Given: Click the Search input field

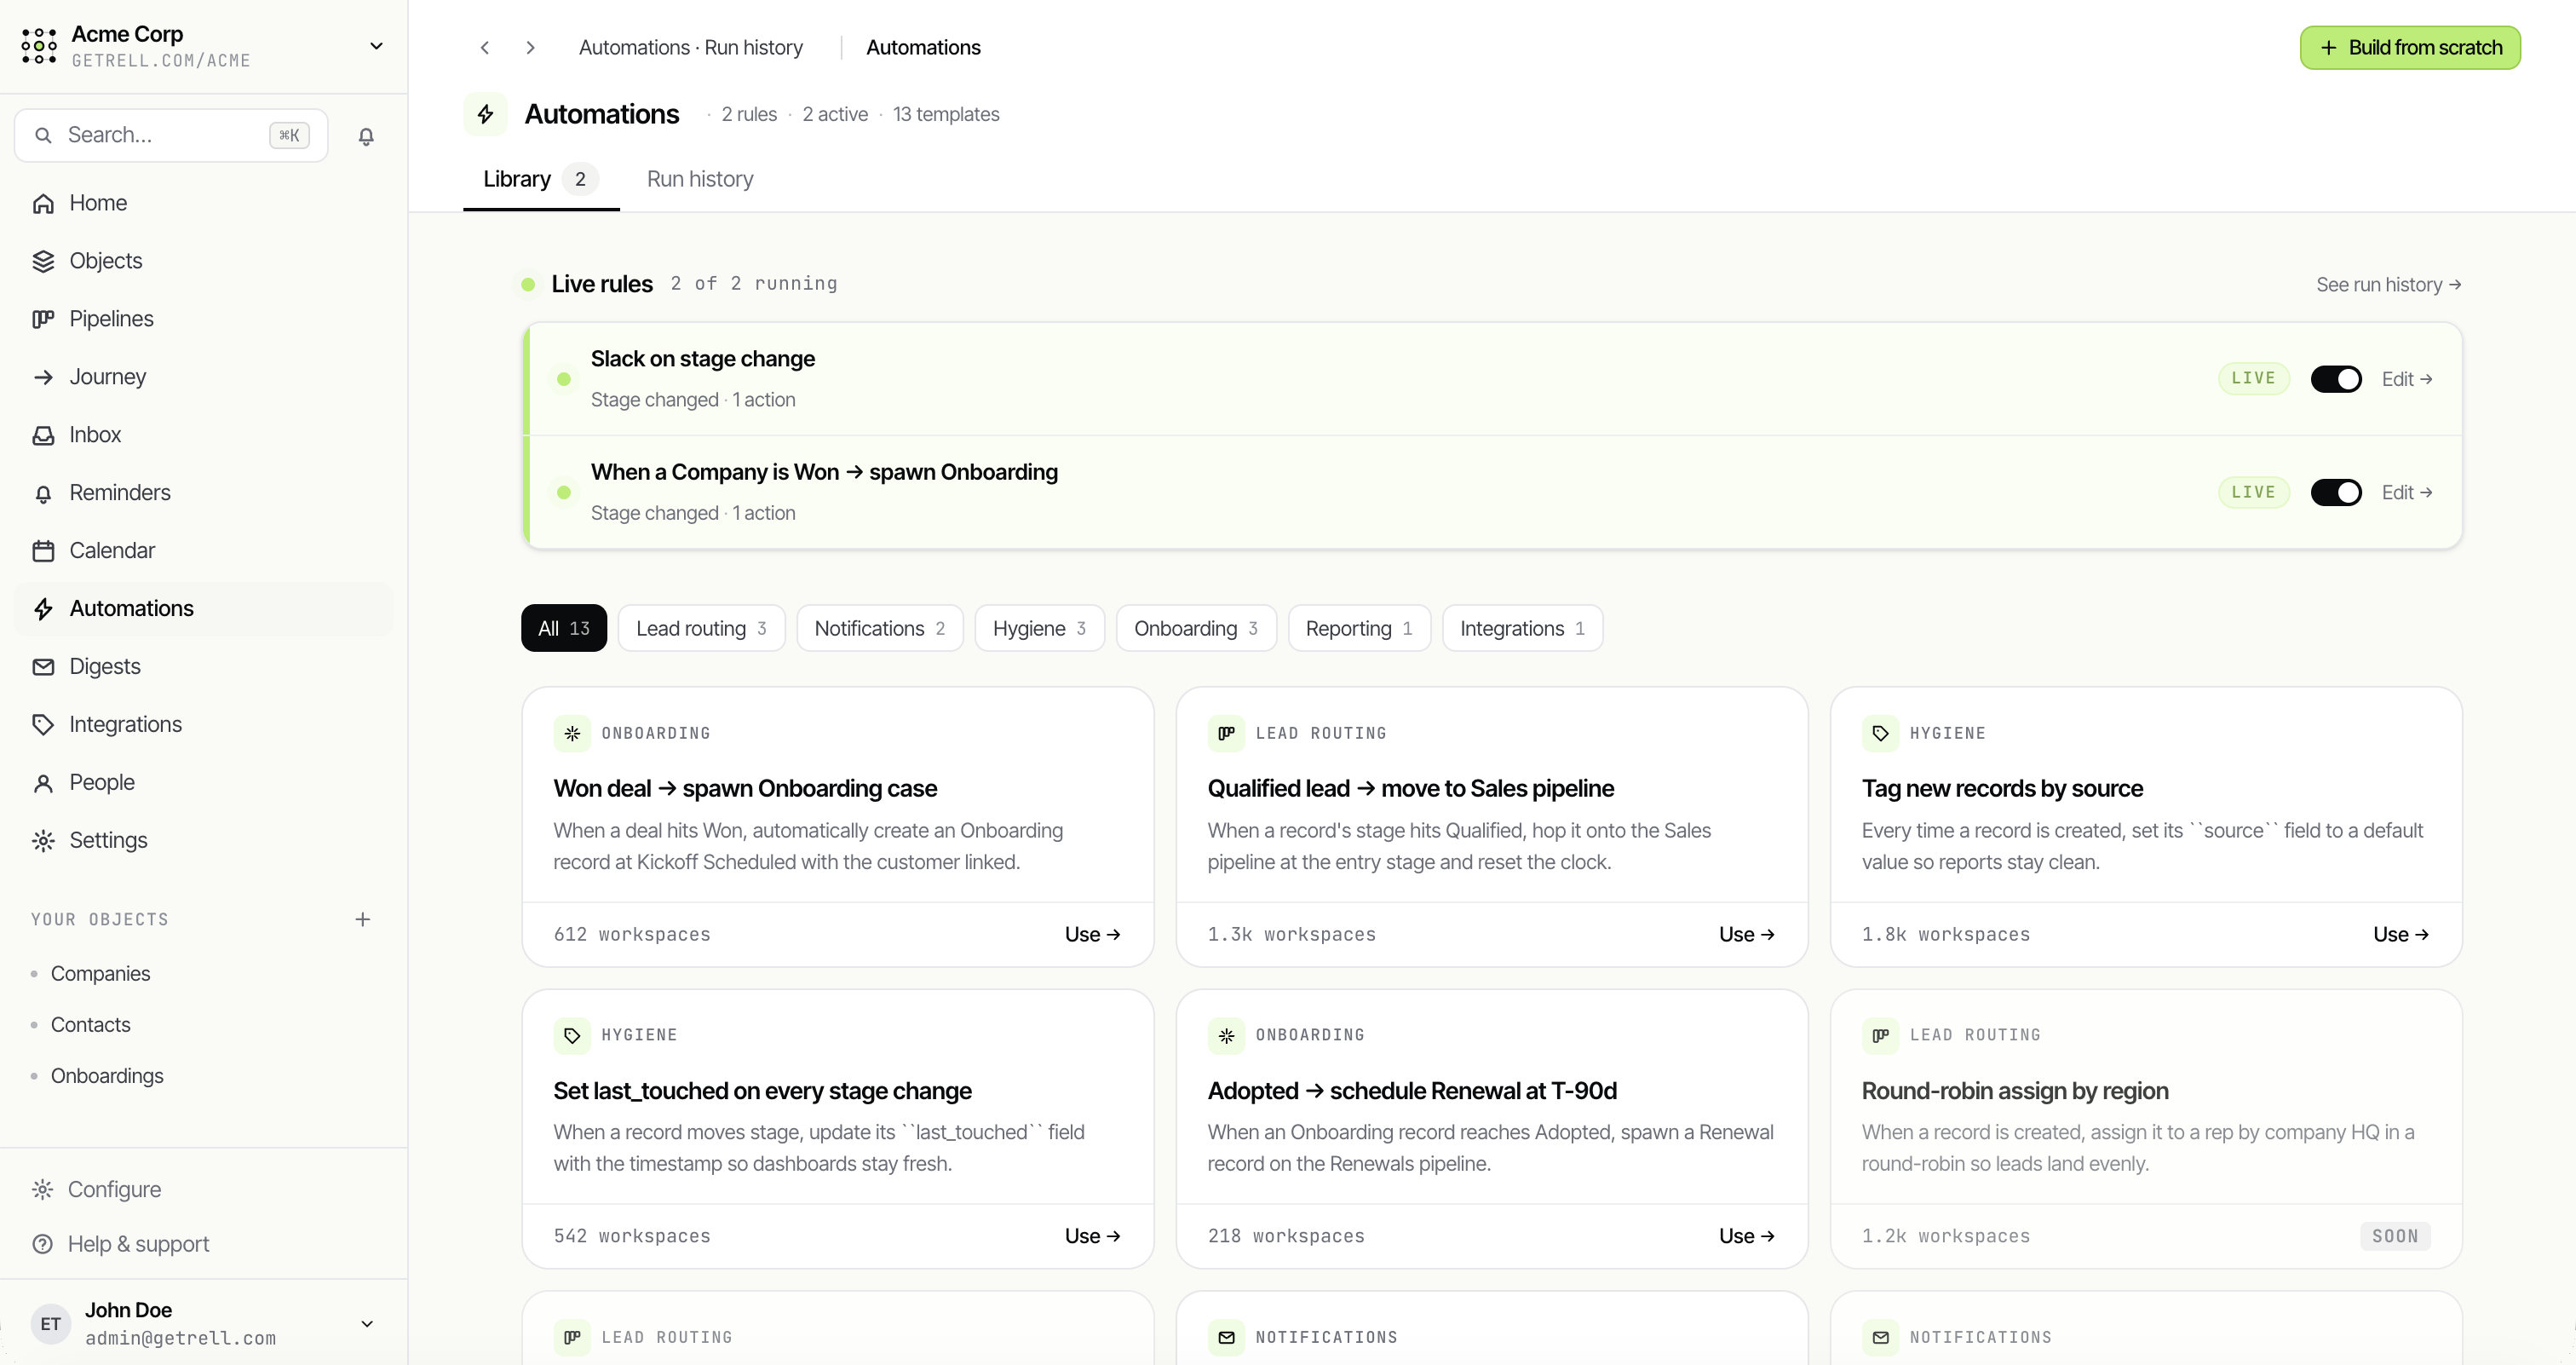Looking at the screenshot, I should point(171,136).
